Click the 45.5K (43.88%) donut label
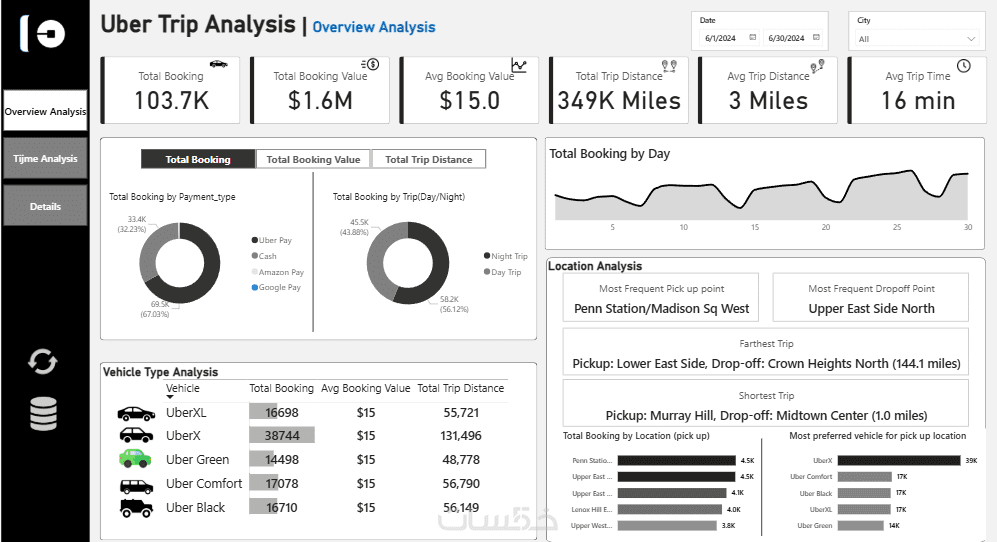 (x=354, y=227)
